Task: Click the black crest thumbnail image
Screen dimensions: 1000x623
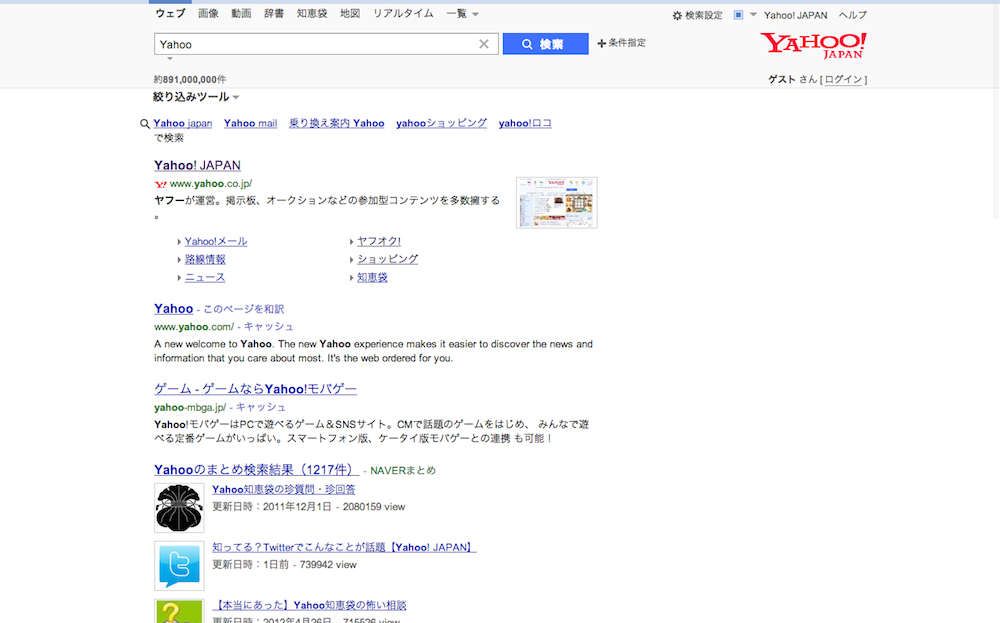Action: point(179,507)
